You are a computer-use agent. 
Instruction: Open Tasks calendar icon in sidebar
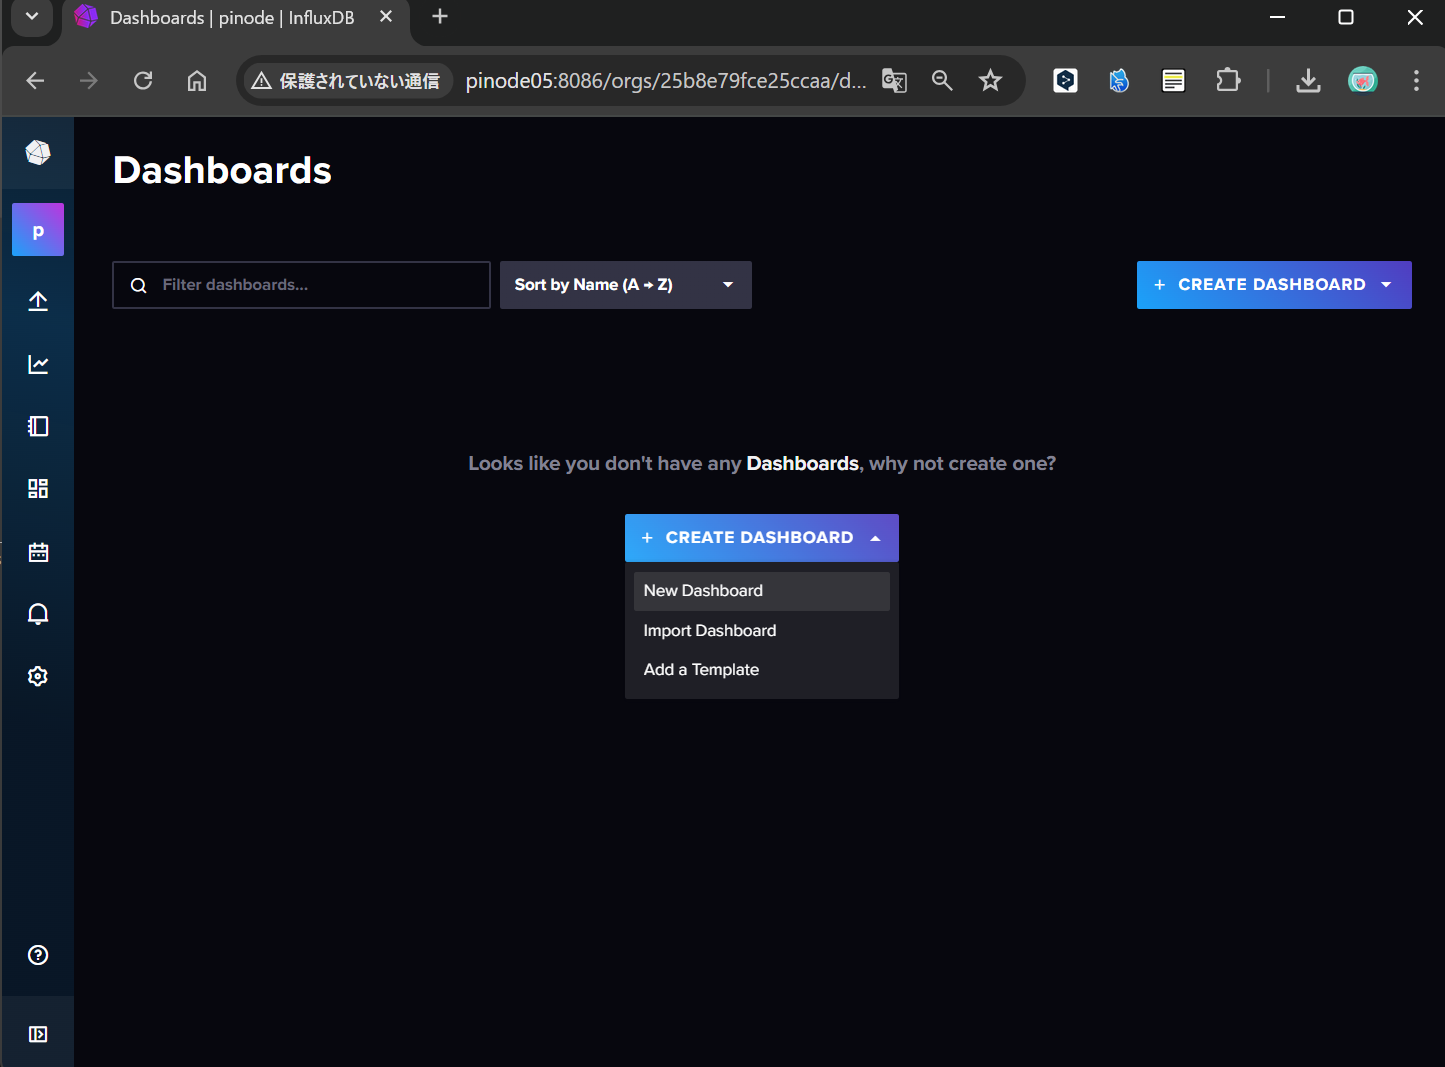(38, 552)
